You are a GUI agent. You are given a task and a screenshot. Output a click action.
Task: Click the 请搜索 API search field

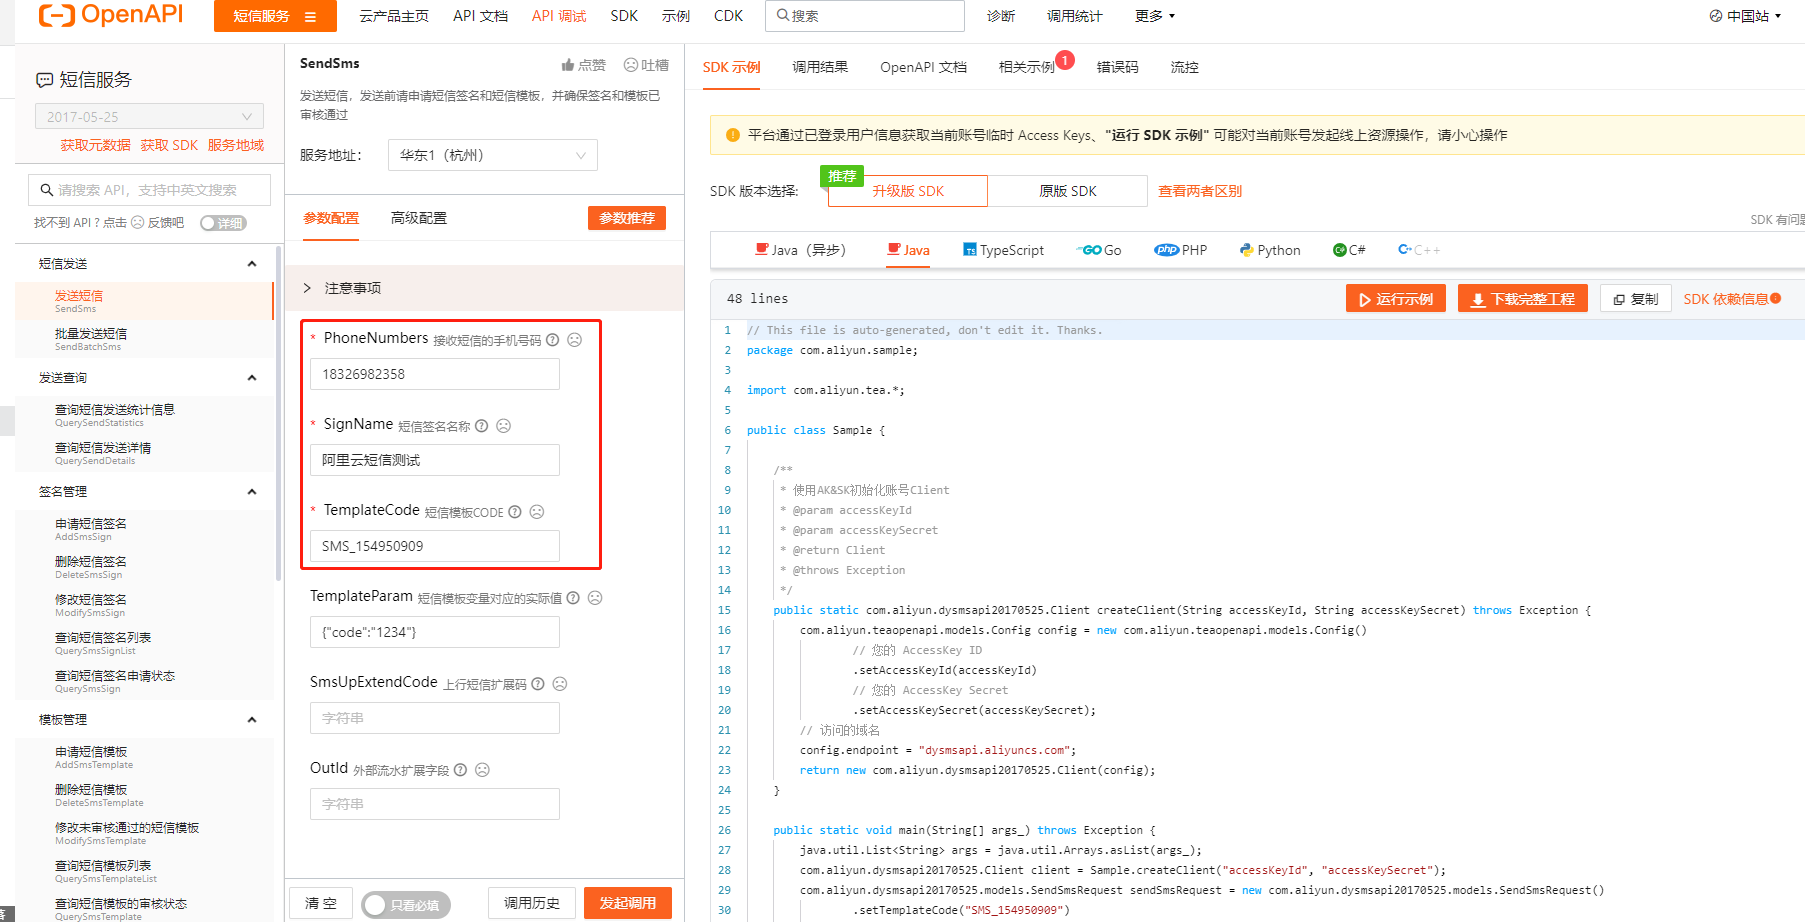tap(150, 190)
